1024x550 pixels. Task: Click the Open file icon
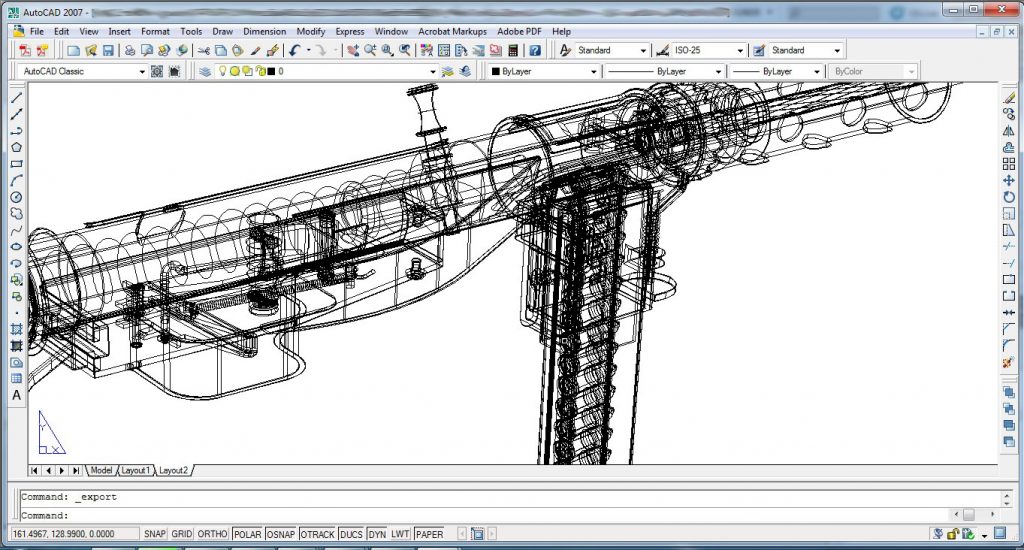91,50
